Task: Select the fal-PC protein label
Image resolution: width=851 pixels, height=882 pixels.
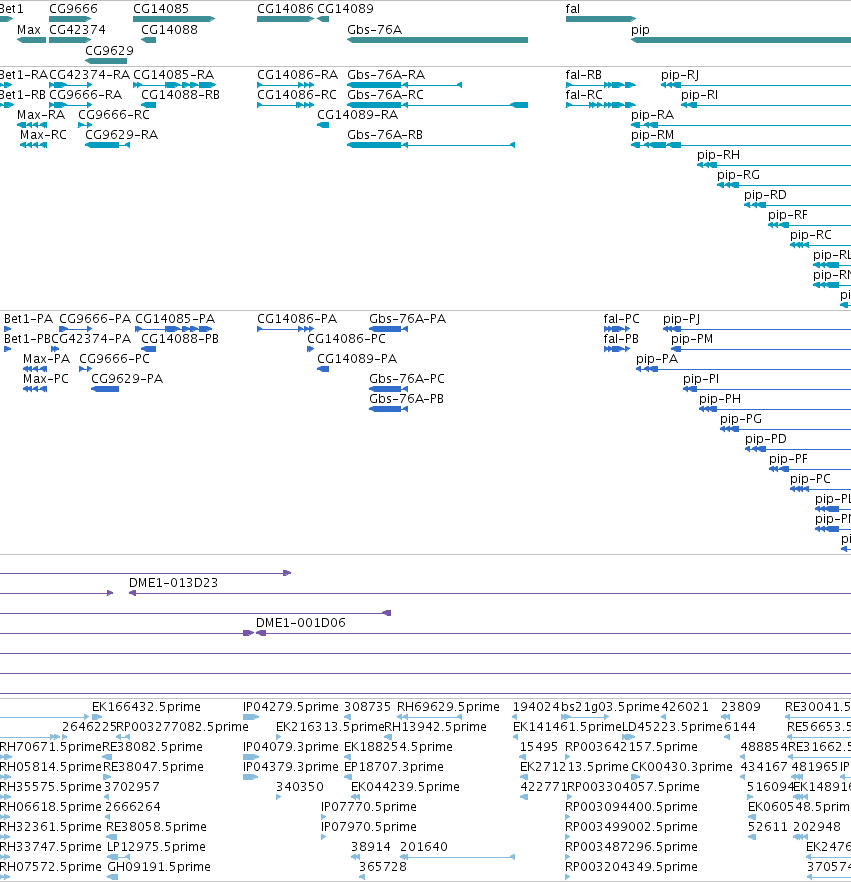Action: point(622,319)
